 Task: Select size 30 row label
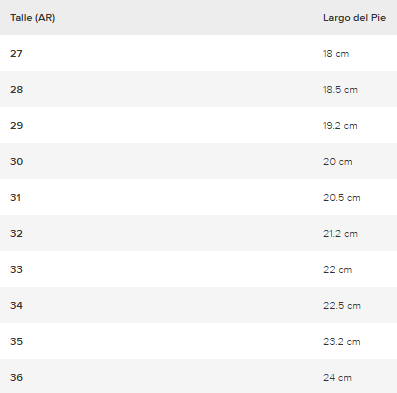(x=16, y=162)
